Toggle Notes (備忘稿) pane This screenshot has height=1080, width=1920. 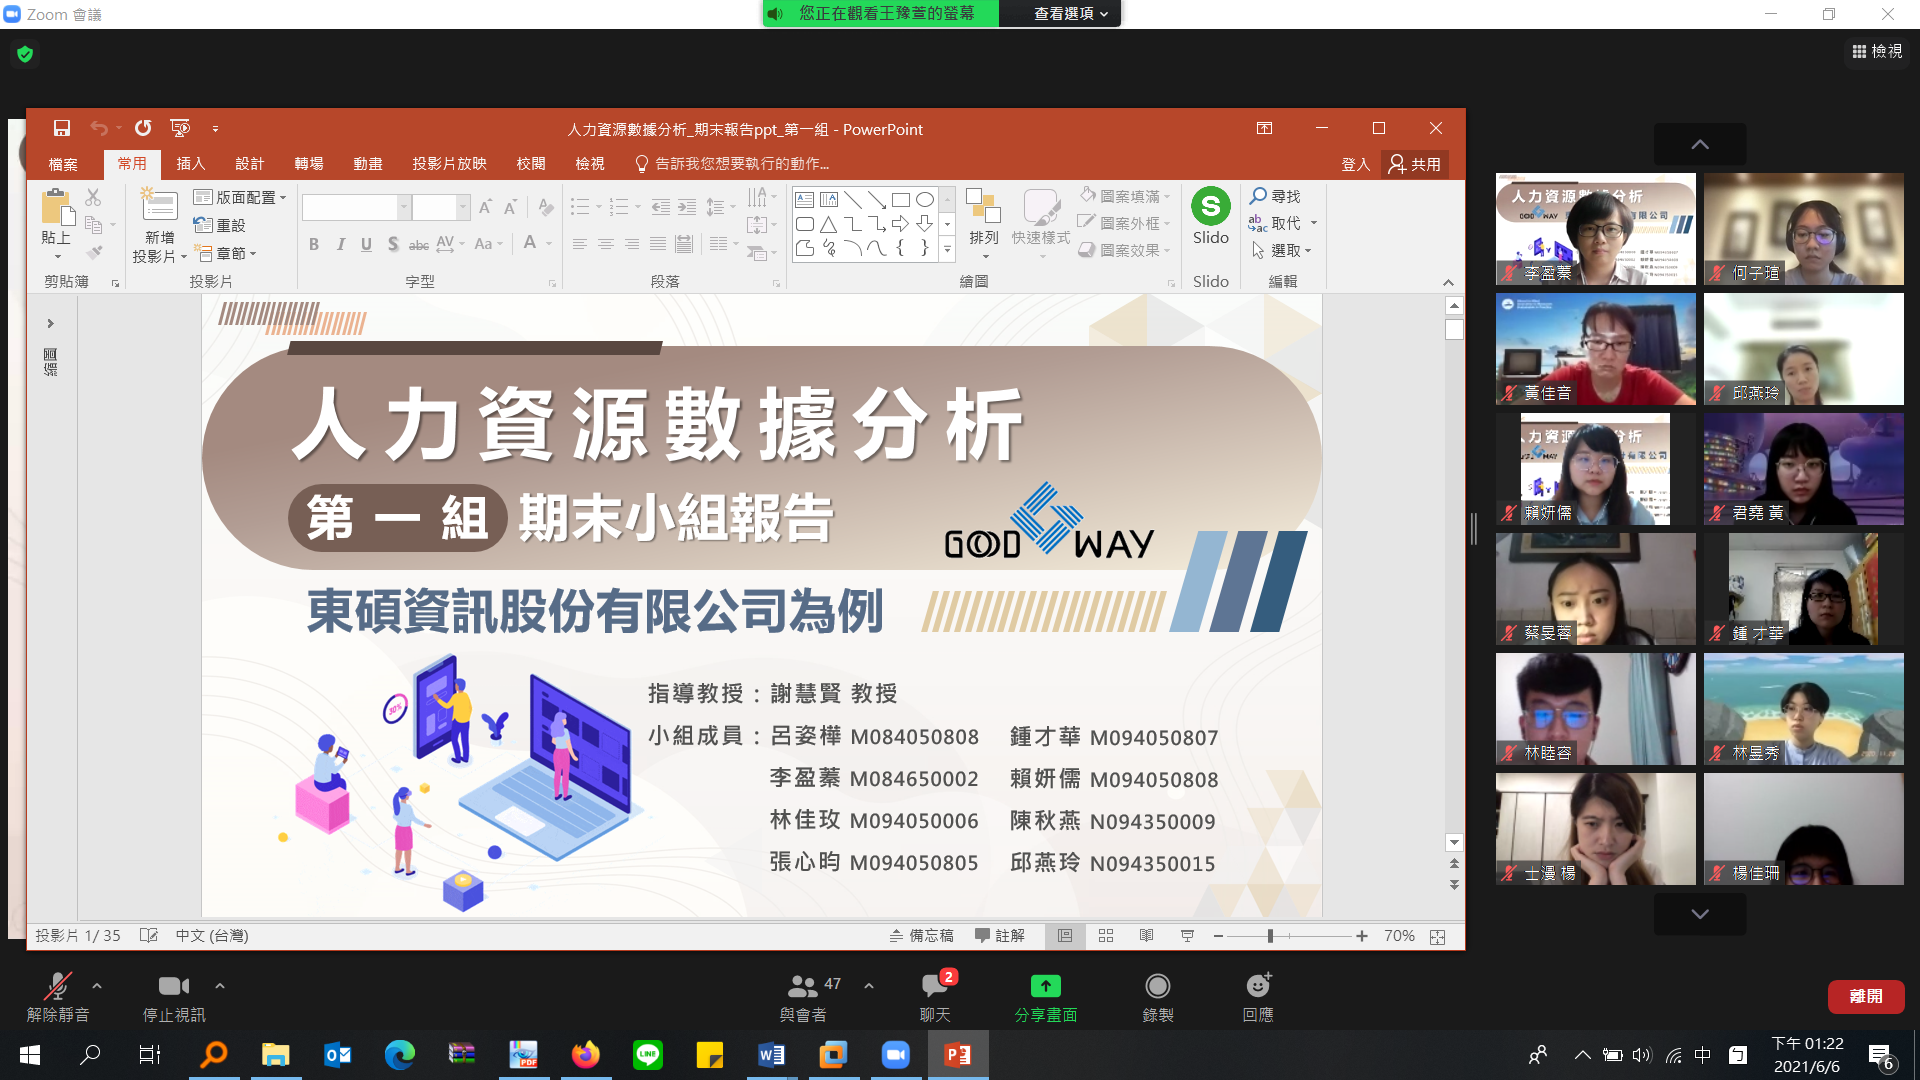click(921, 936)
